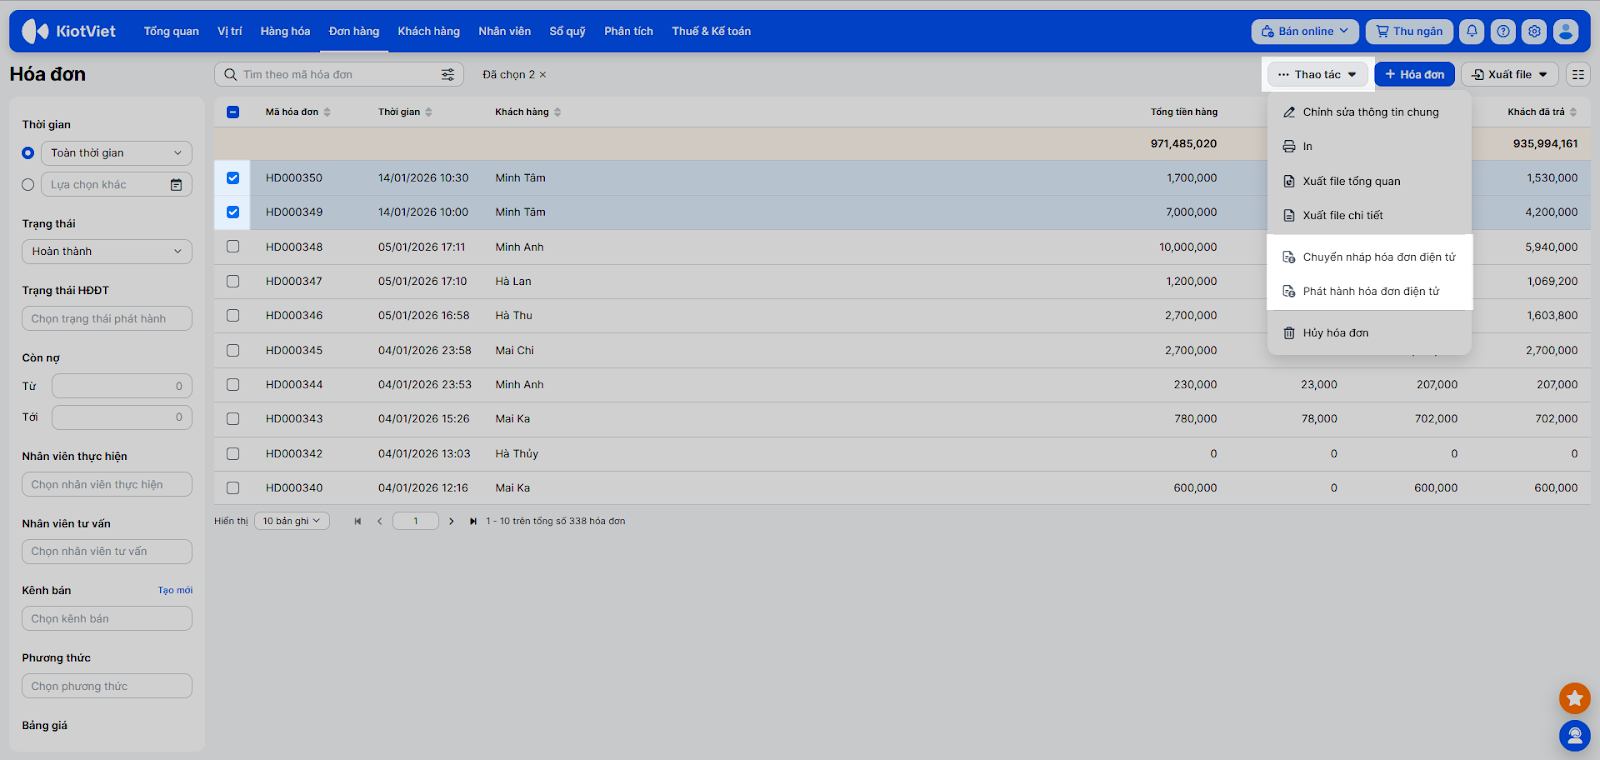1600x760 pixels.
Task: Select 'Phát hành hóa đơn điện tử'
Action: 1369,291
